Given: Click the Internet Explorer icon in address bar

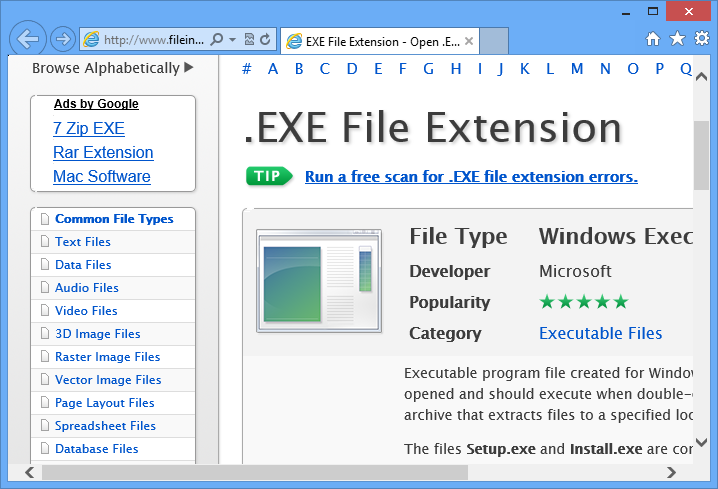Looking at the screenshot, I should point(91,40).
